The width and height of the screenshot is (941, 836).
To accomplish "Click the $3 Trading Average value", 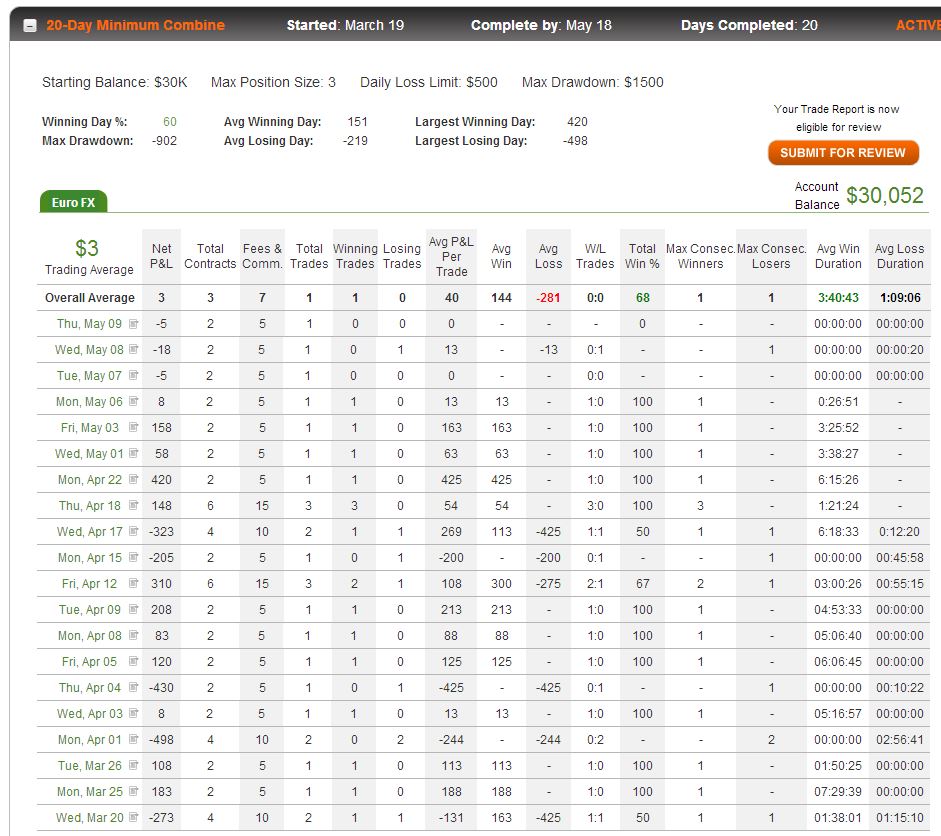I will click(87, 248).
